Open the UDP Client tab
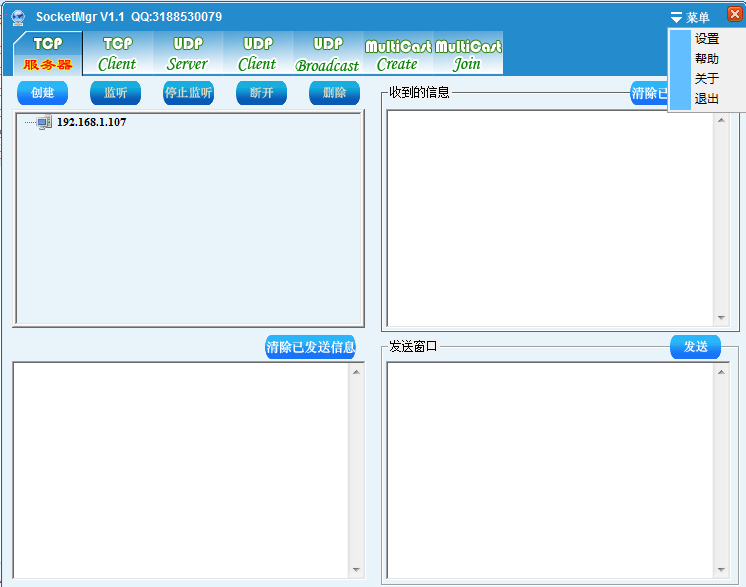 [x=257, y=54]
